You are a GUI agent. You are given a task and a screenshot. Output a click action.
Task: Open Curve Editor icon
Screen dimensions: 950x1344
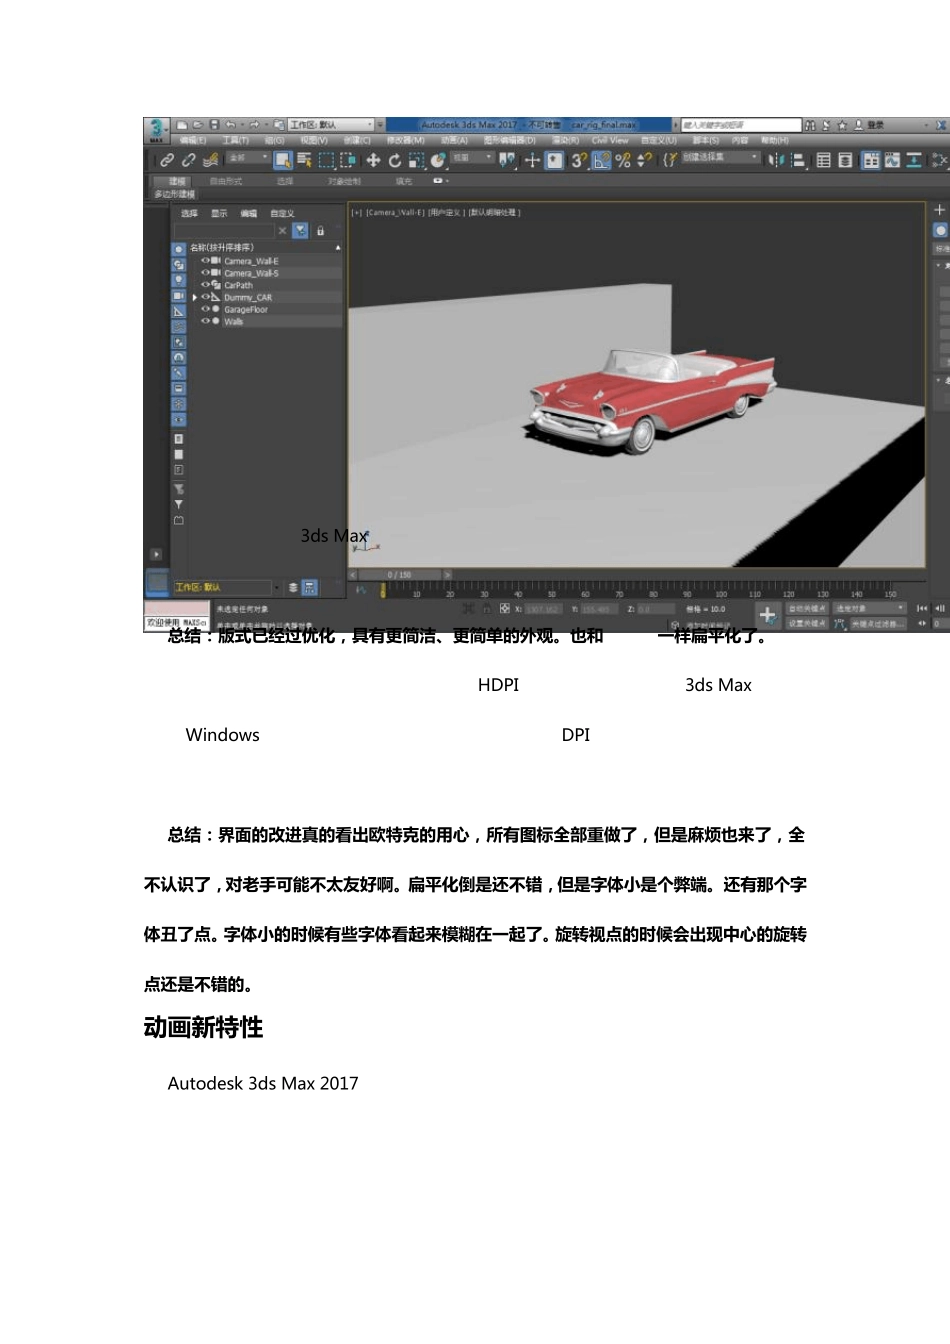click(x=892, y=160)
